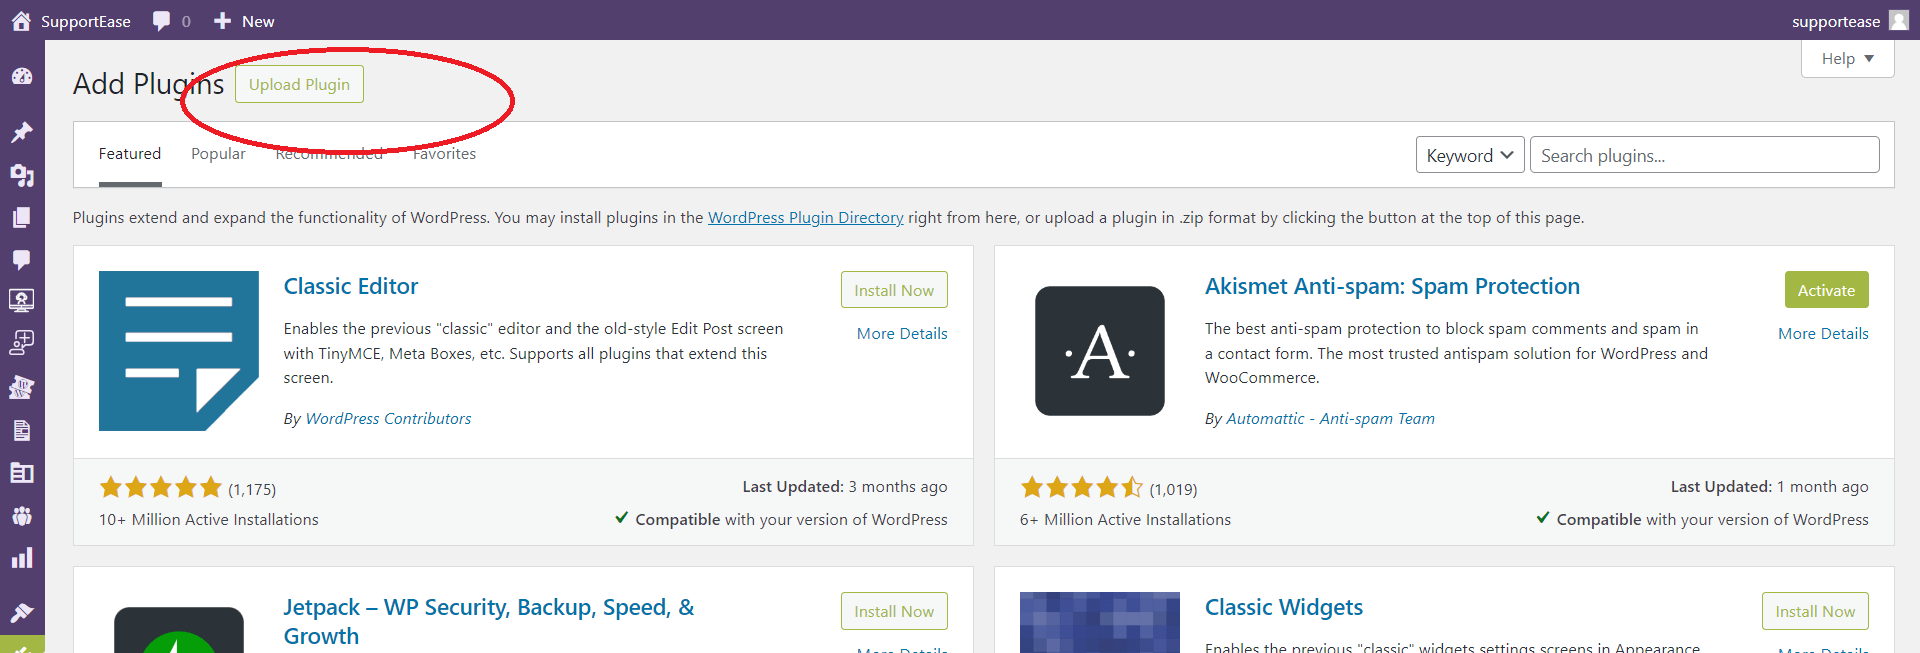
Task: Open the Jetpack plugin title link
Action: pyautogui.click(x=489, y=621)
